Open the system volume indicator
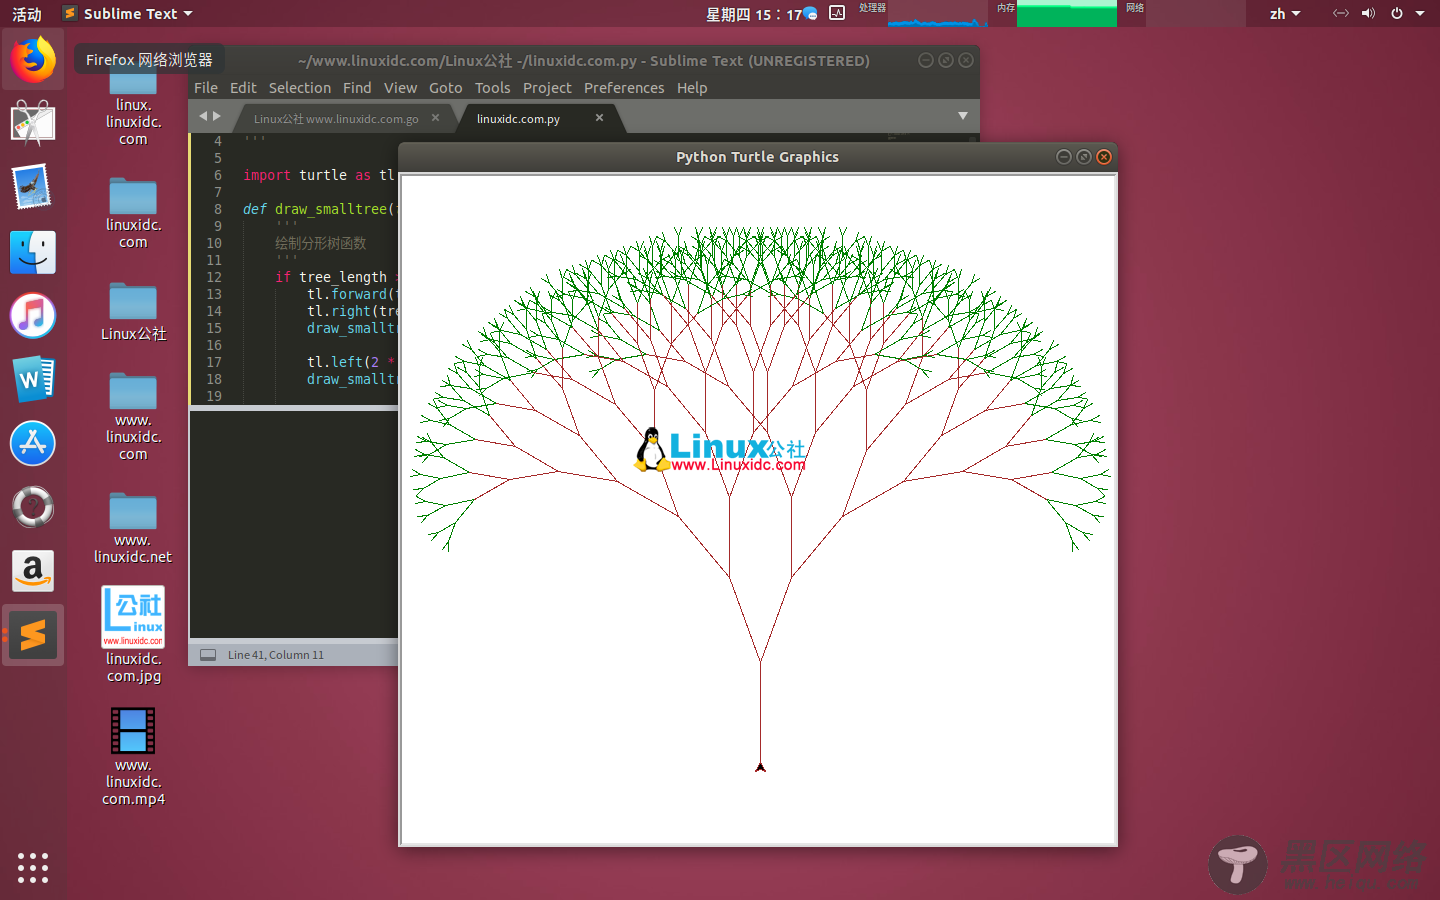Viewport: 1440px width, 900px height. [1368, 13]
